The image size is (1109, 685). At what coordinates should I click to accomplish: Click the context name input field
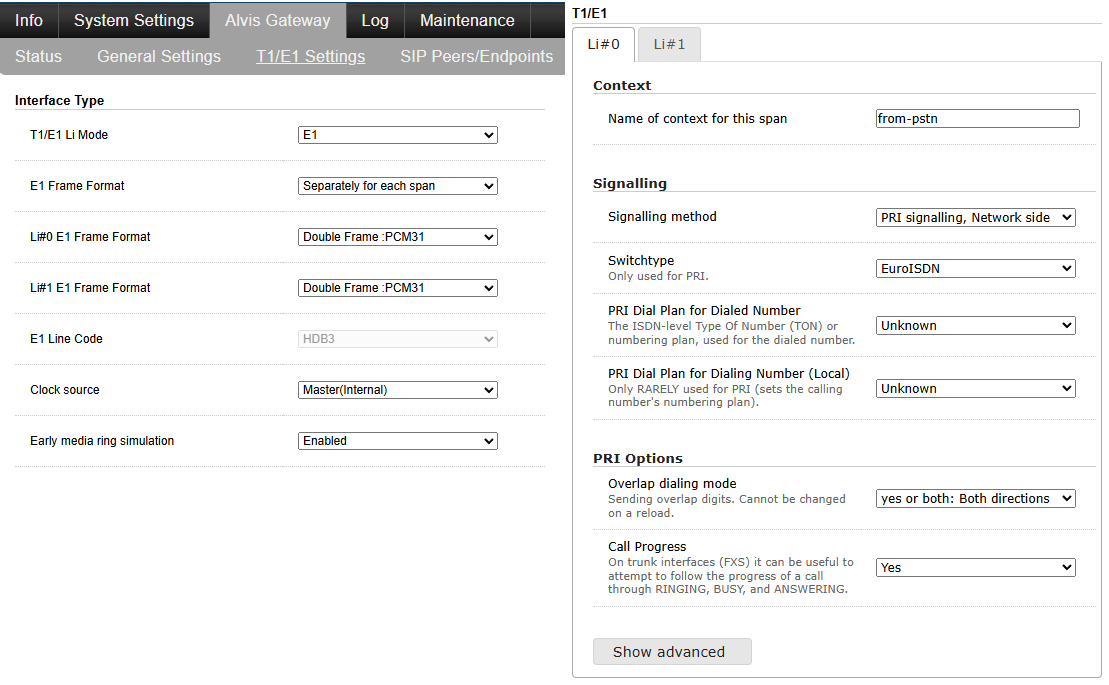click(x=977, y=119)
